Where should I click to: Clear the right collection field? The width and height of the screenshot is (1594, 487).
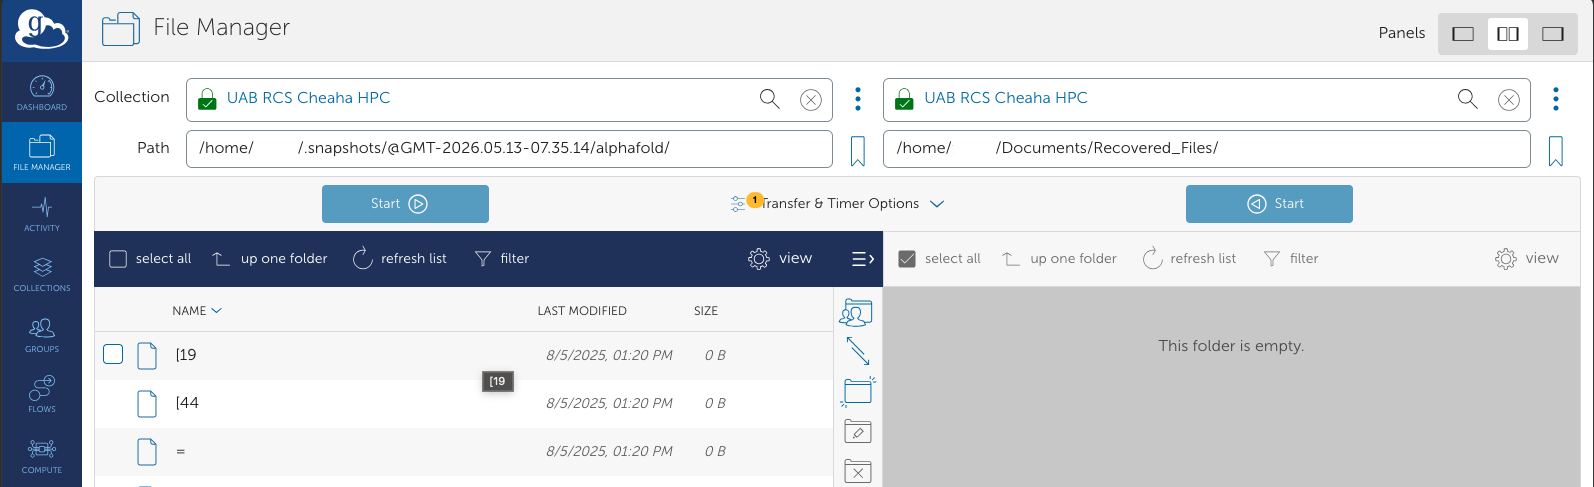pos(1509,99)
